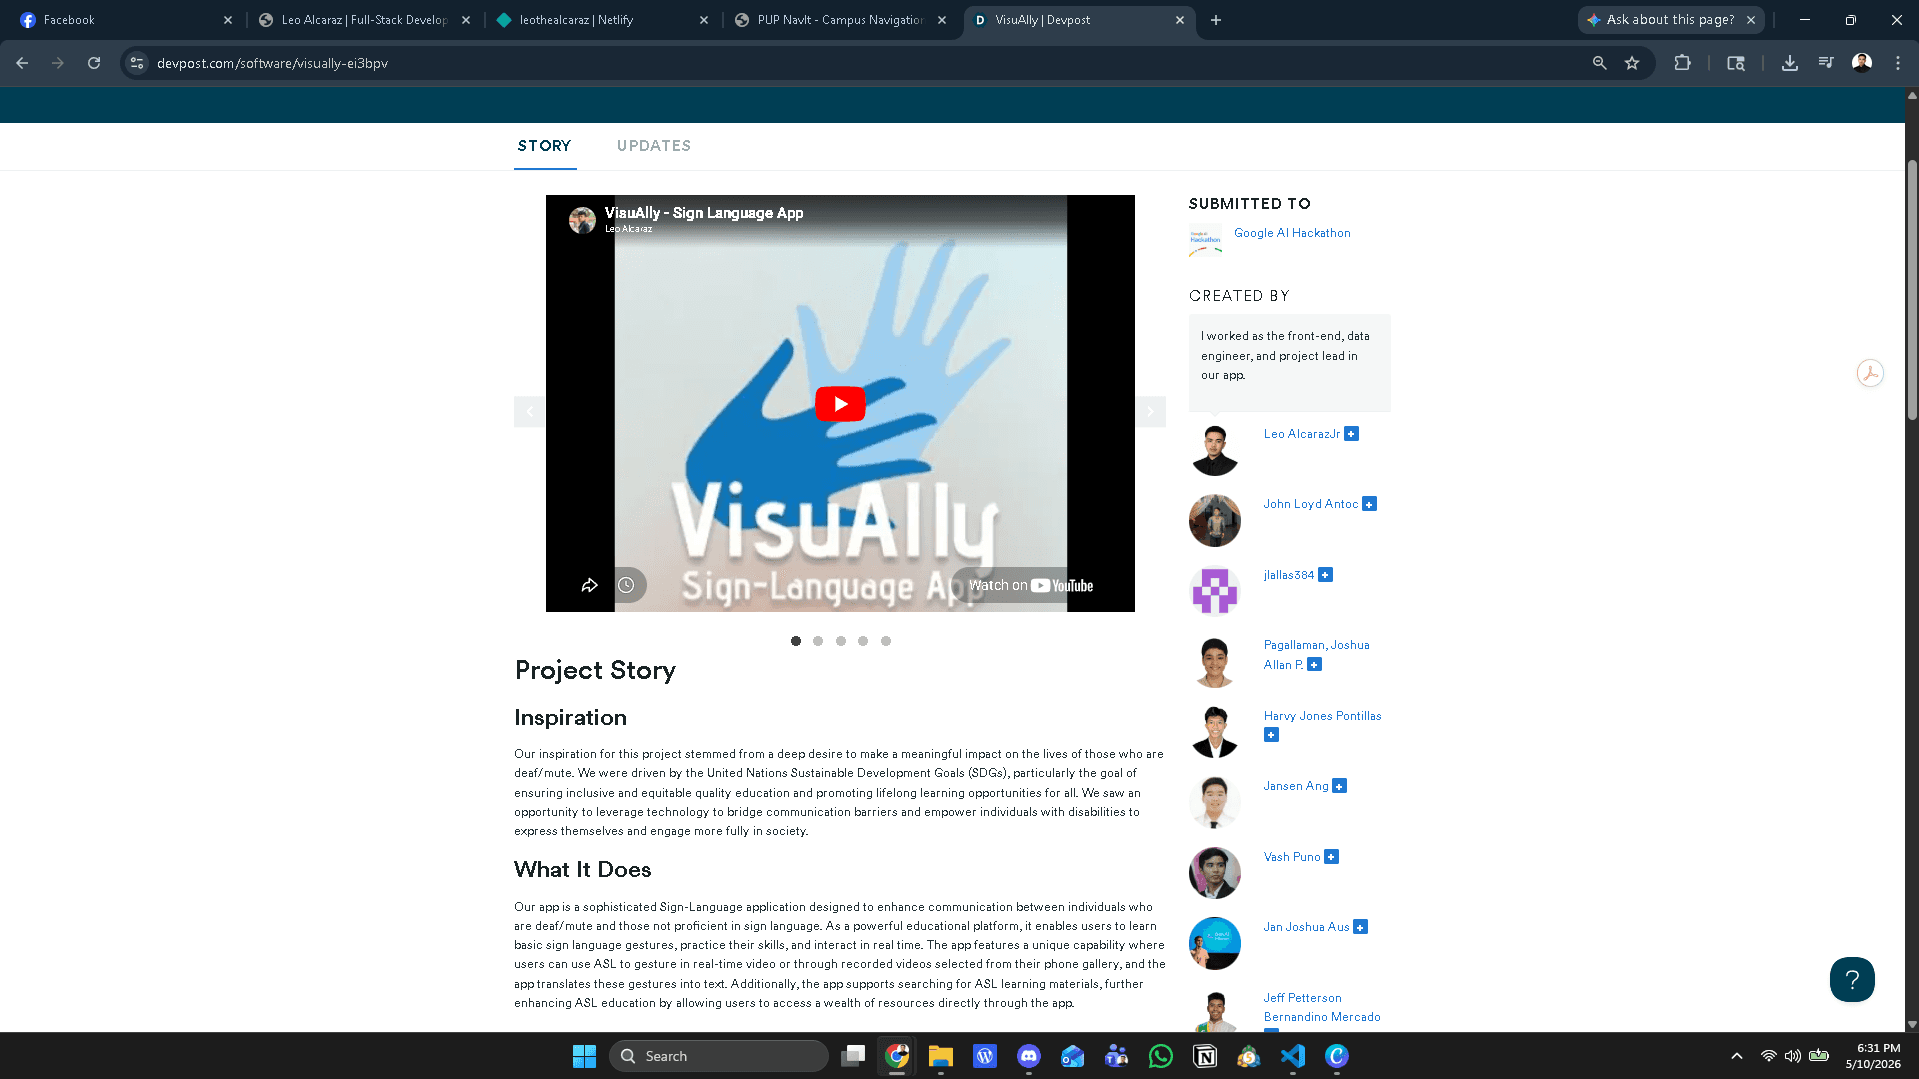This screenshot has height=1079, width=1919.
Task: Open jlallas384 profile link
Action: 1289,575
